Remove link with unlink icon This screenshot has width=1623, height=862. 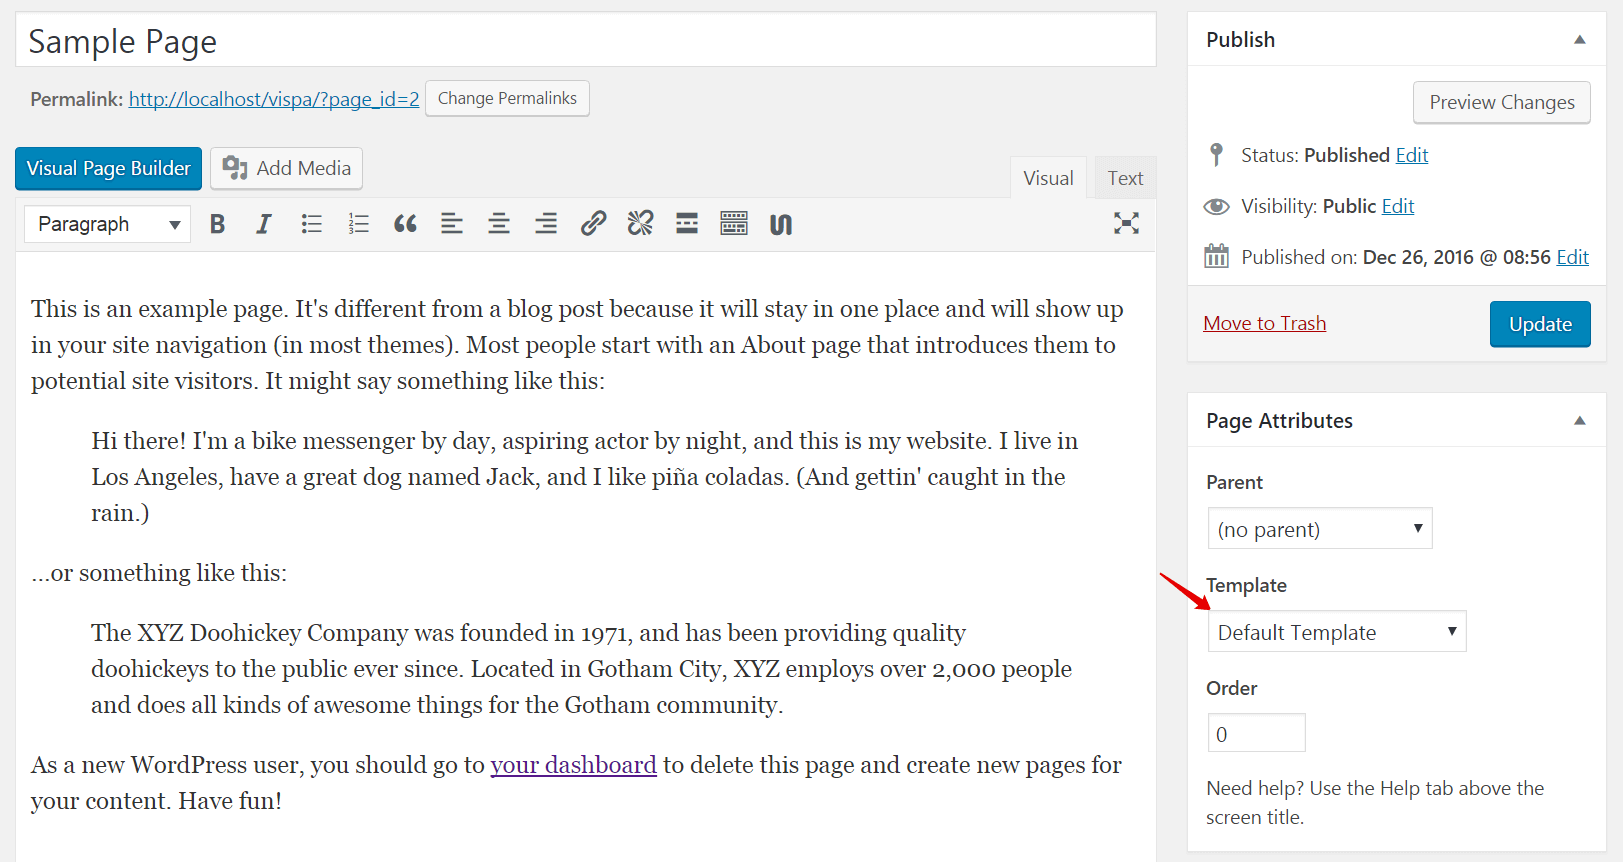coord(640,223)
